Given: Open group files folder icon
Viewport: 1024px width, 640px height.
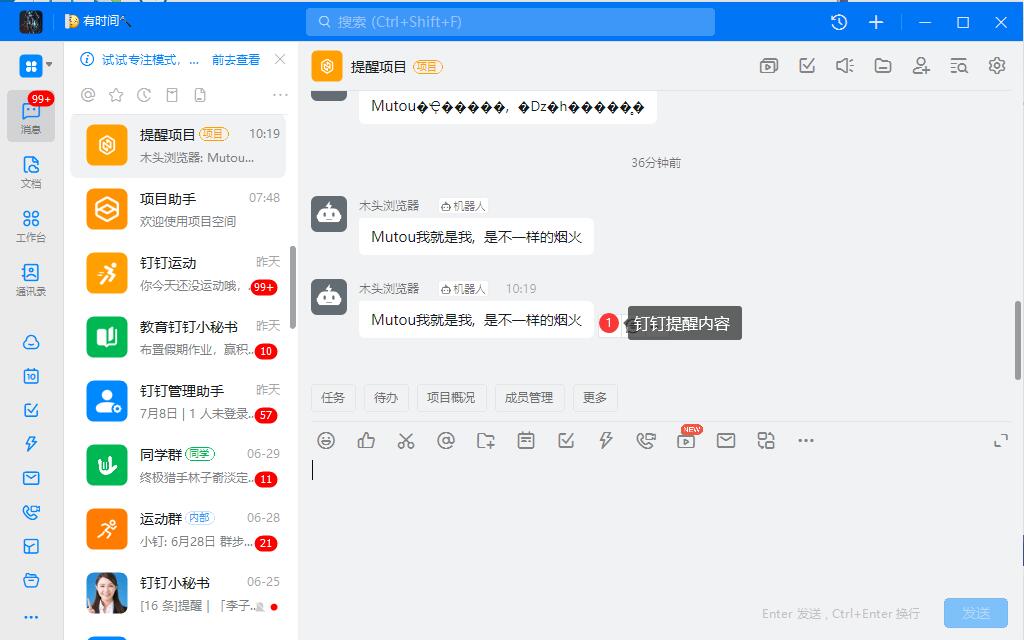Looking at the screenshot, I should pos(883,66).
